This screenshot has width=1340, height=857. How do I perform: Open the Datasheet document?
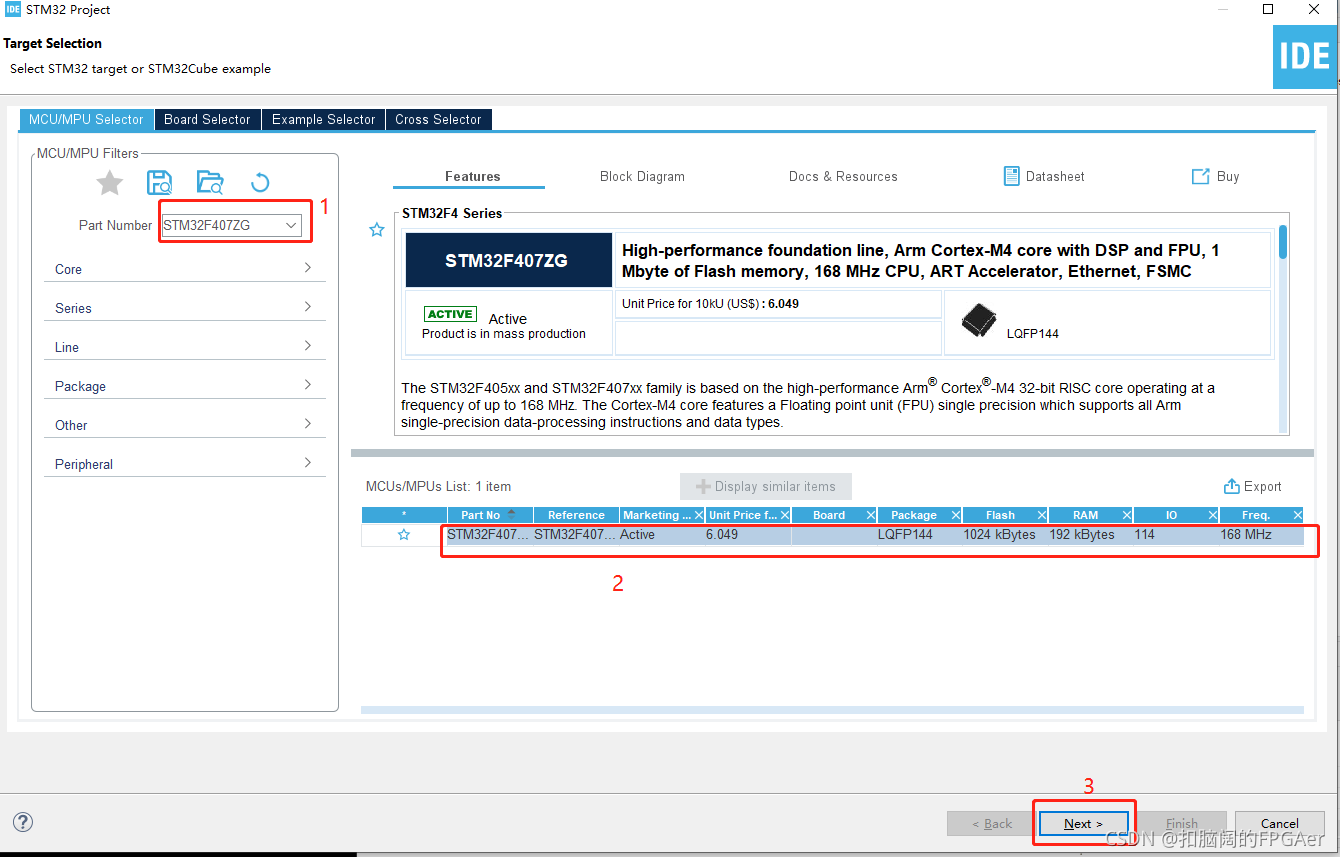[x=1044, y=176]
